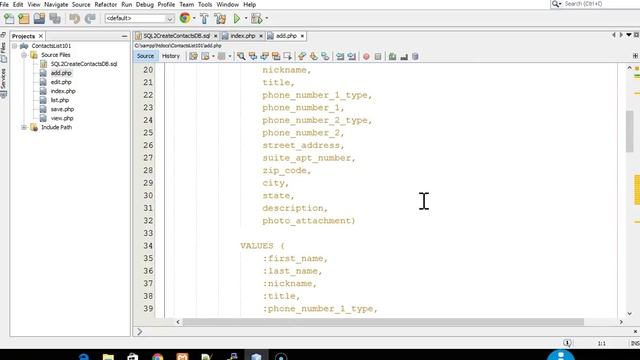The height and width of the screenshot is (360, 640).
Task: Switch to Source view of add.php
Action: pyautogui.click(x=145, y=56)
